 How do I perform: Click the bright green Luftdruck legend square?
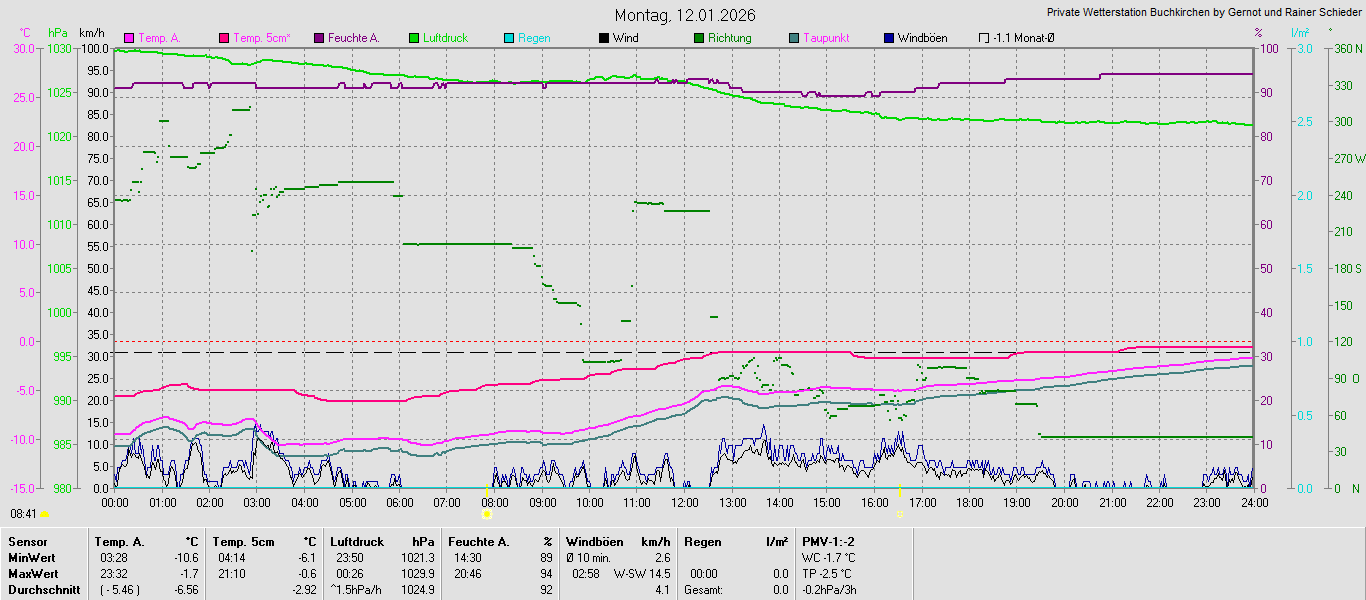click(x=413, y=38)
